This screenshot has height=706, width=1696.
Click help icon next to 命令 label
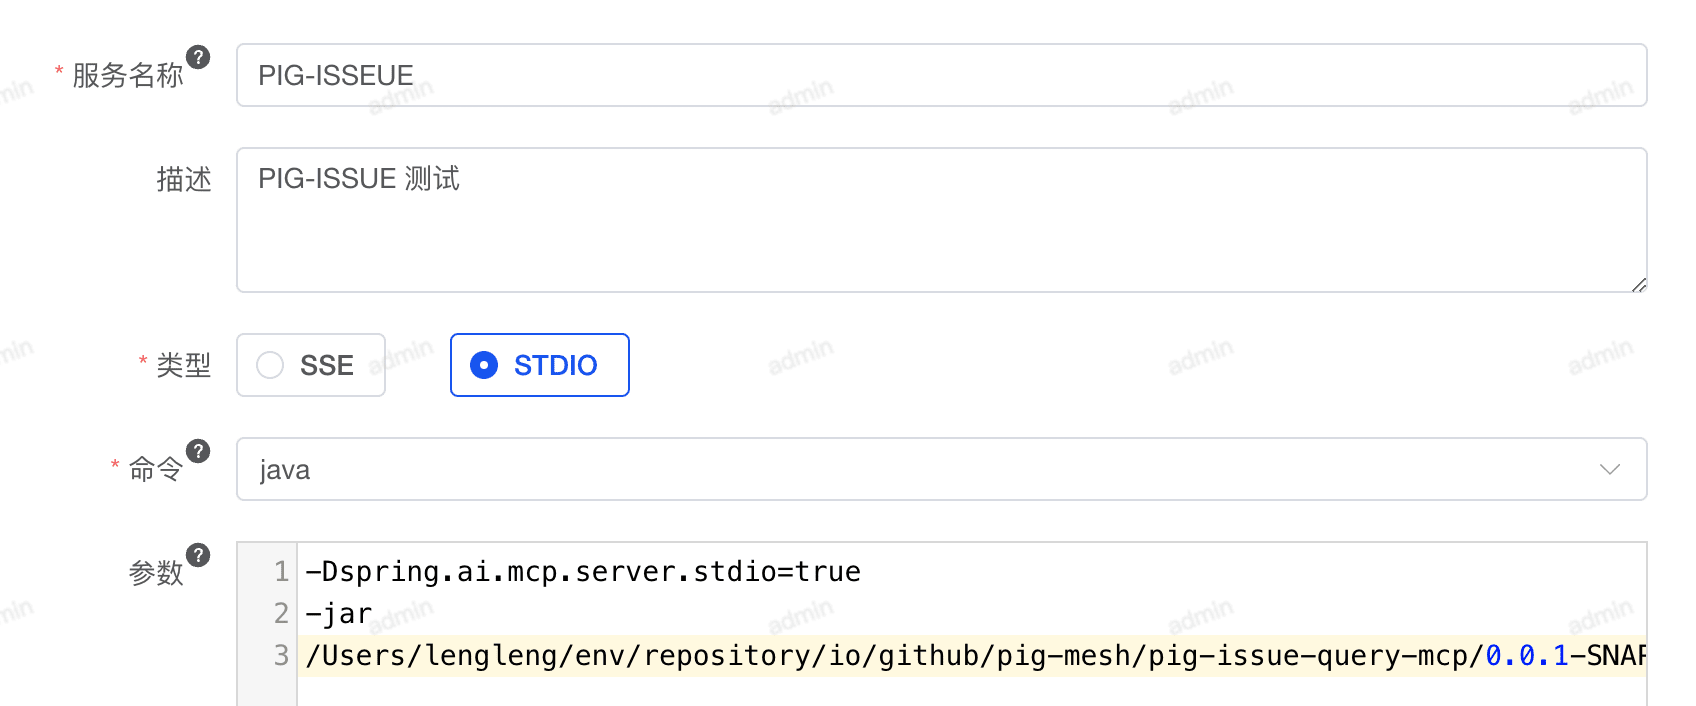(x=199, y=451)
